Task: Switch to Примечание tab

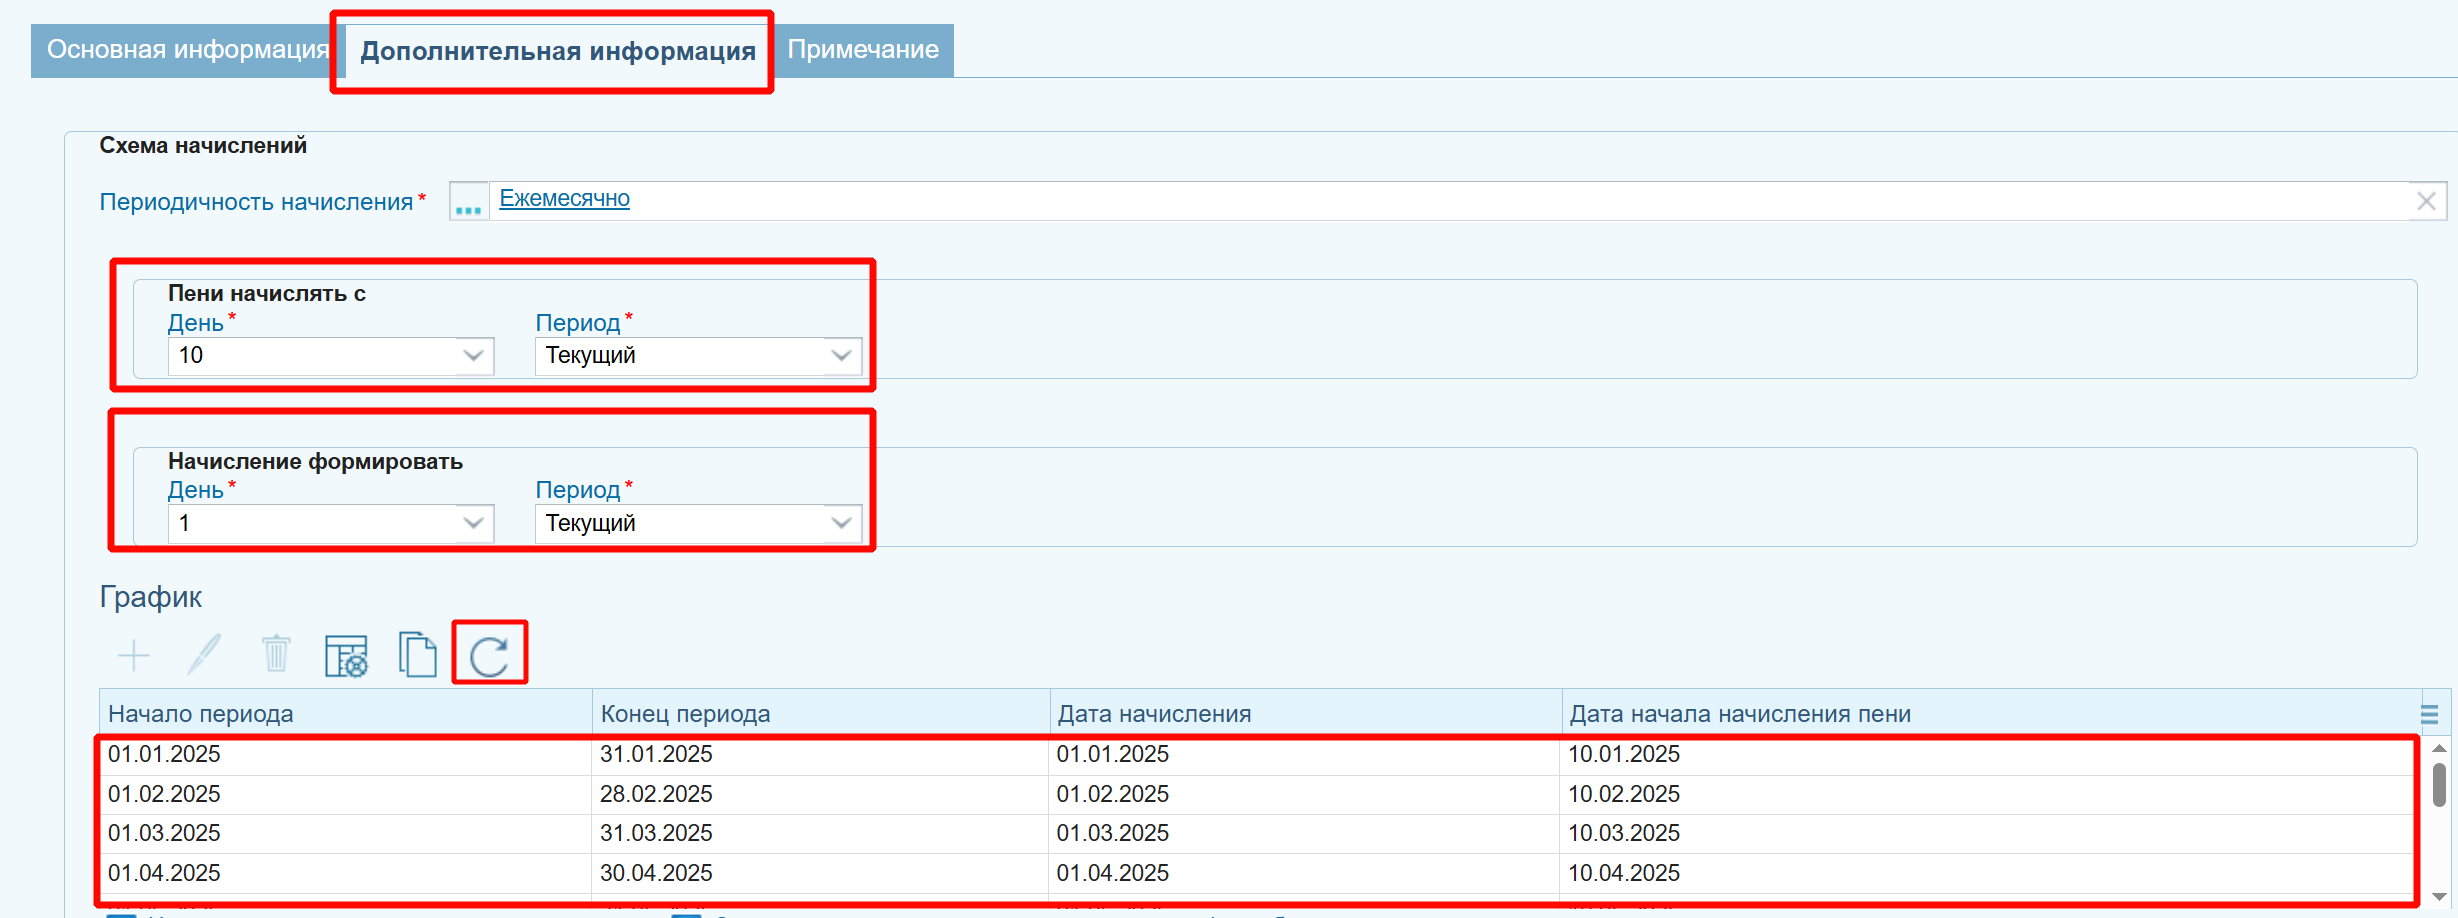Action: [862, 50]
